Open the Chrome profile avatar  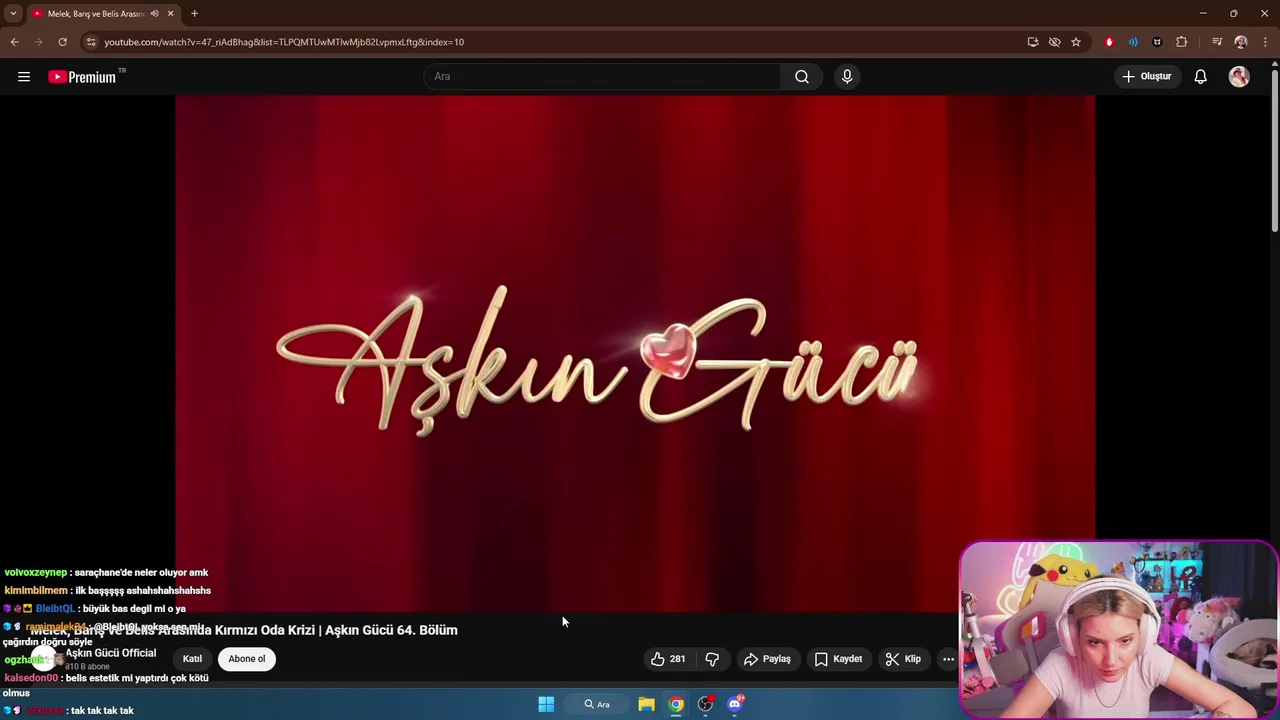point(1241,42)
